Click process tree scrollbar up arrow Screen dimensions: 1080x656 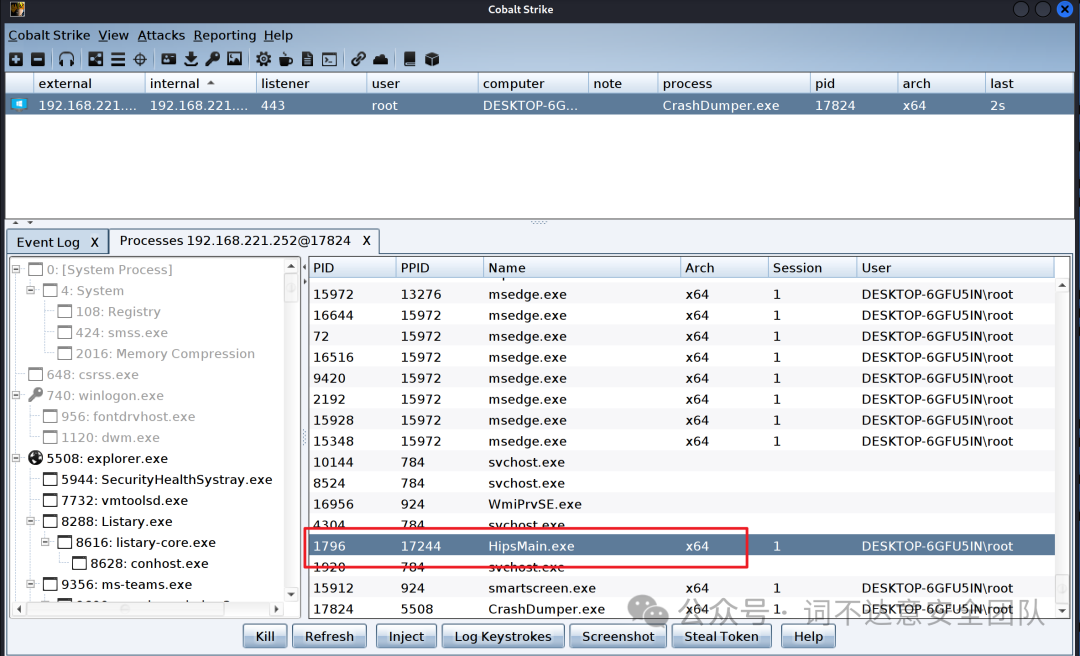pyautogui.click(x=291, y=266)
